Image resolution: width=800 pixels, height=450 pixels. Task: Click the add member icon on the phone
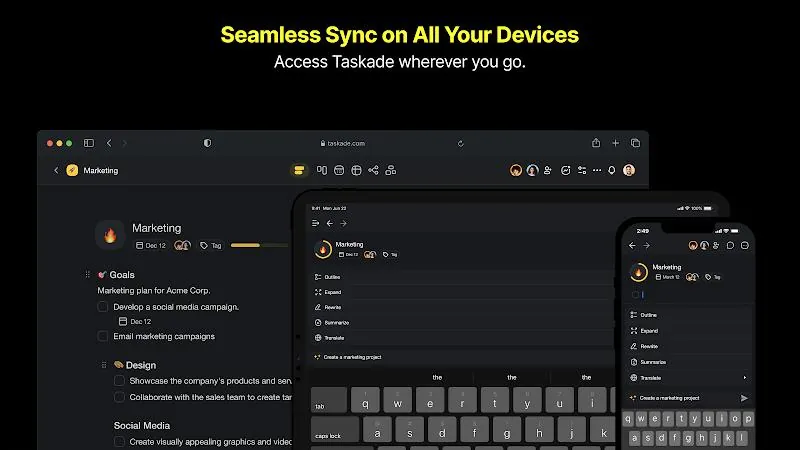(716, 245)
